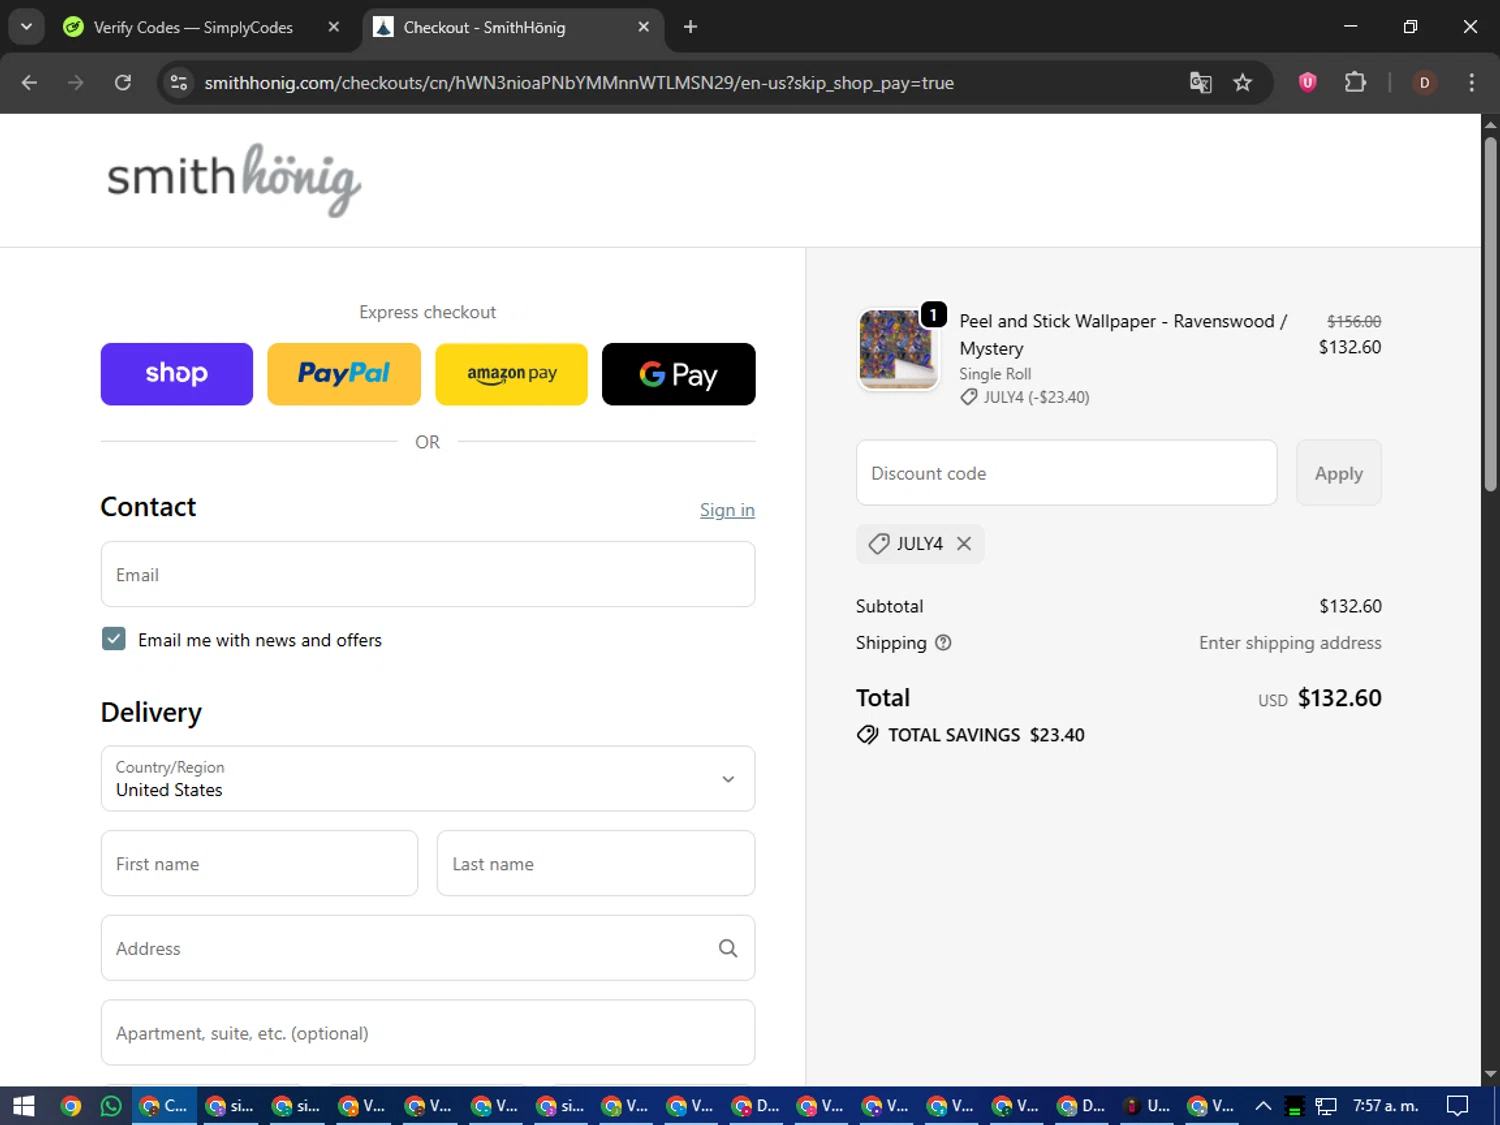Focus the Discount code field
1500x1125 pixels.
[x=1066, y=473]
